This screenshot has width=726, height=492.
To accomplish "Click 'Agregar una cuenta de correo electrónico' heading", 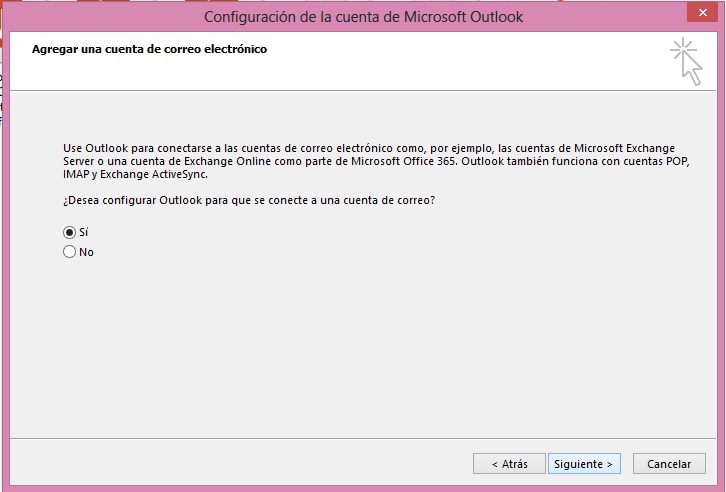I will tap(150, 48).
